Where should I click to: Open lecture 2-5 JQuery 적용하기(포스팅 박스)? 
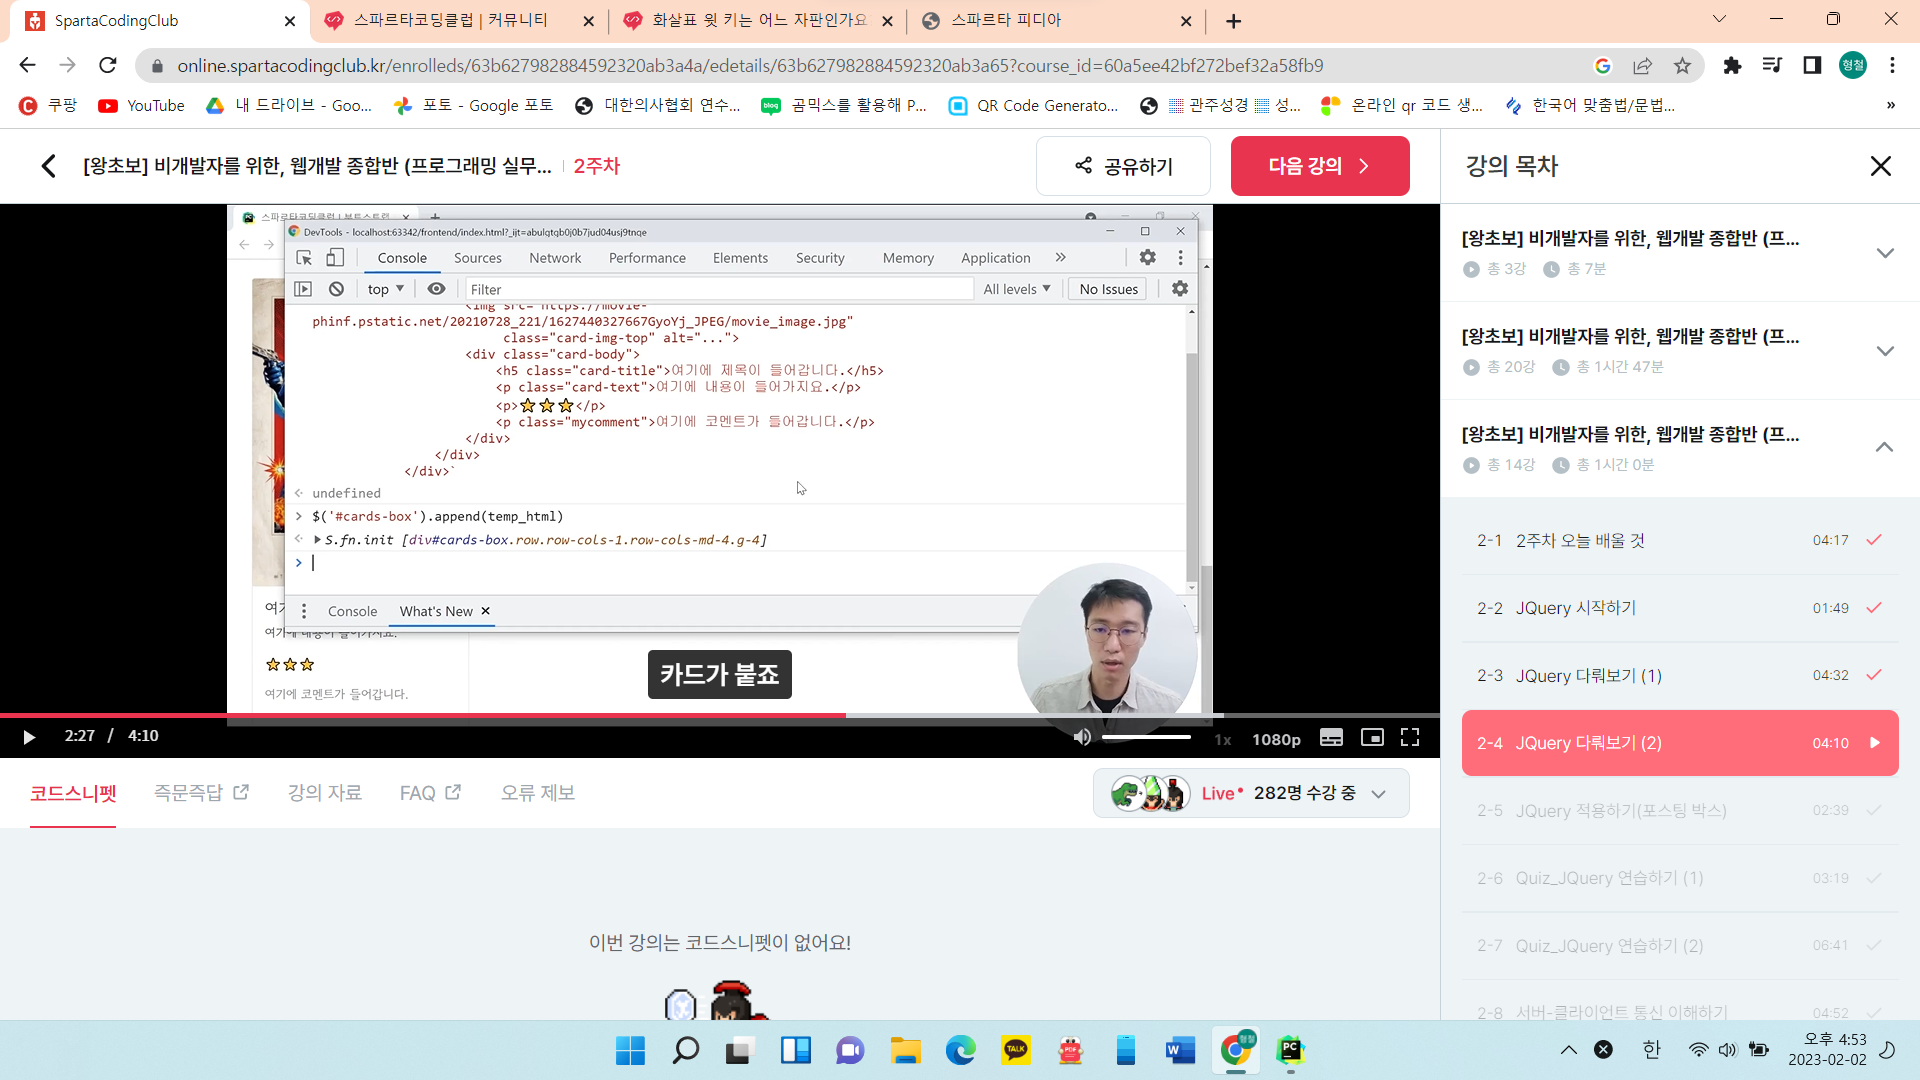1680,811
